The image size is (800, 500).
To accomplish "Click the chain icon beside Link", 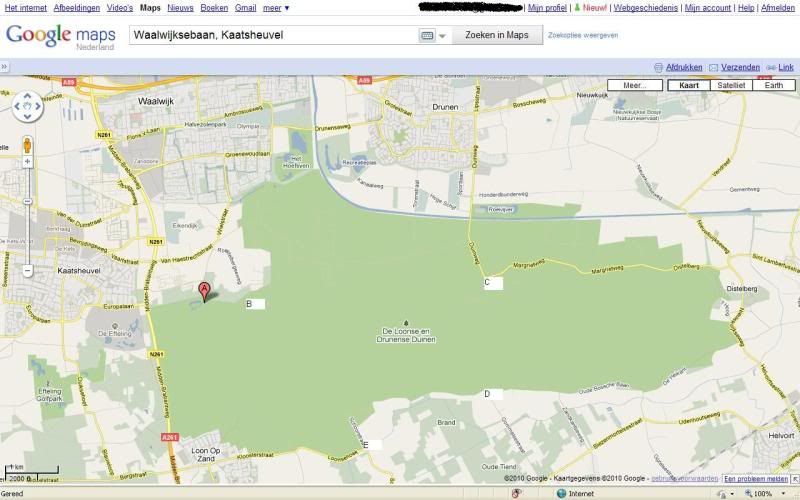I will coord(770,67).
